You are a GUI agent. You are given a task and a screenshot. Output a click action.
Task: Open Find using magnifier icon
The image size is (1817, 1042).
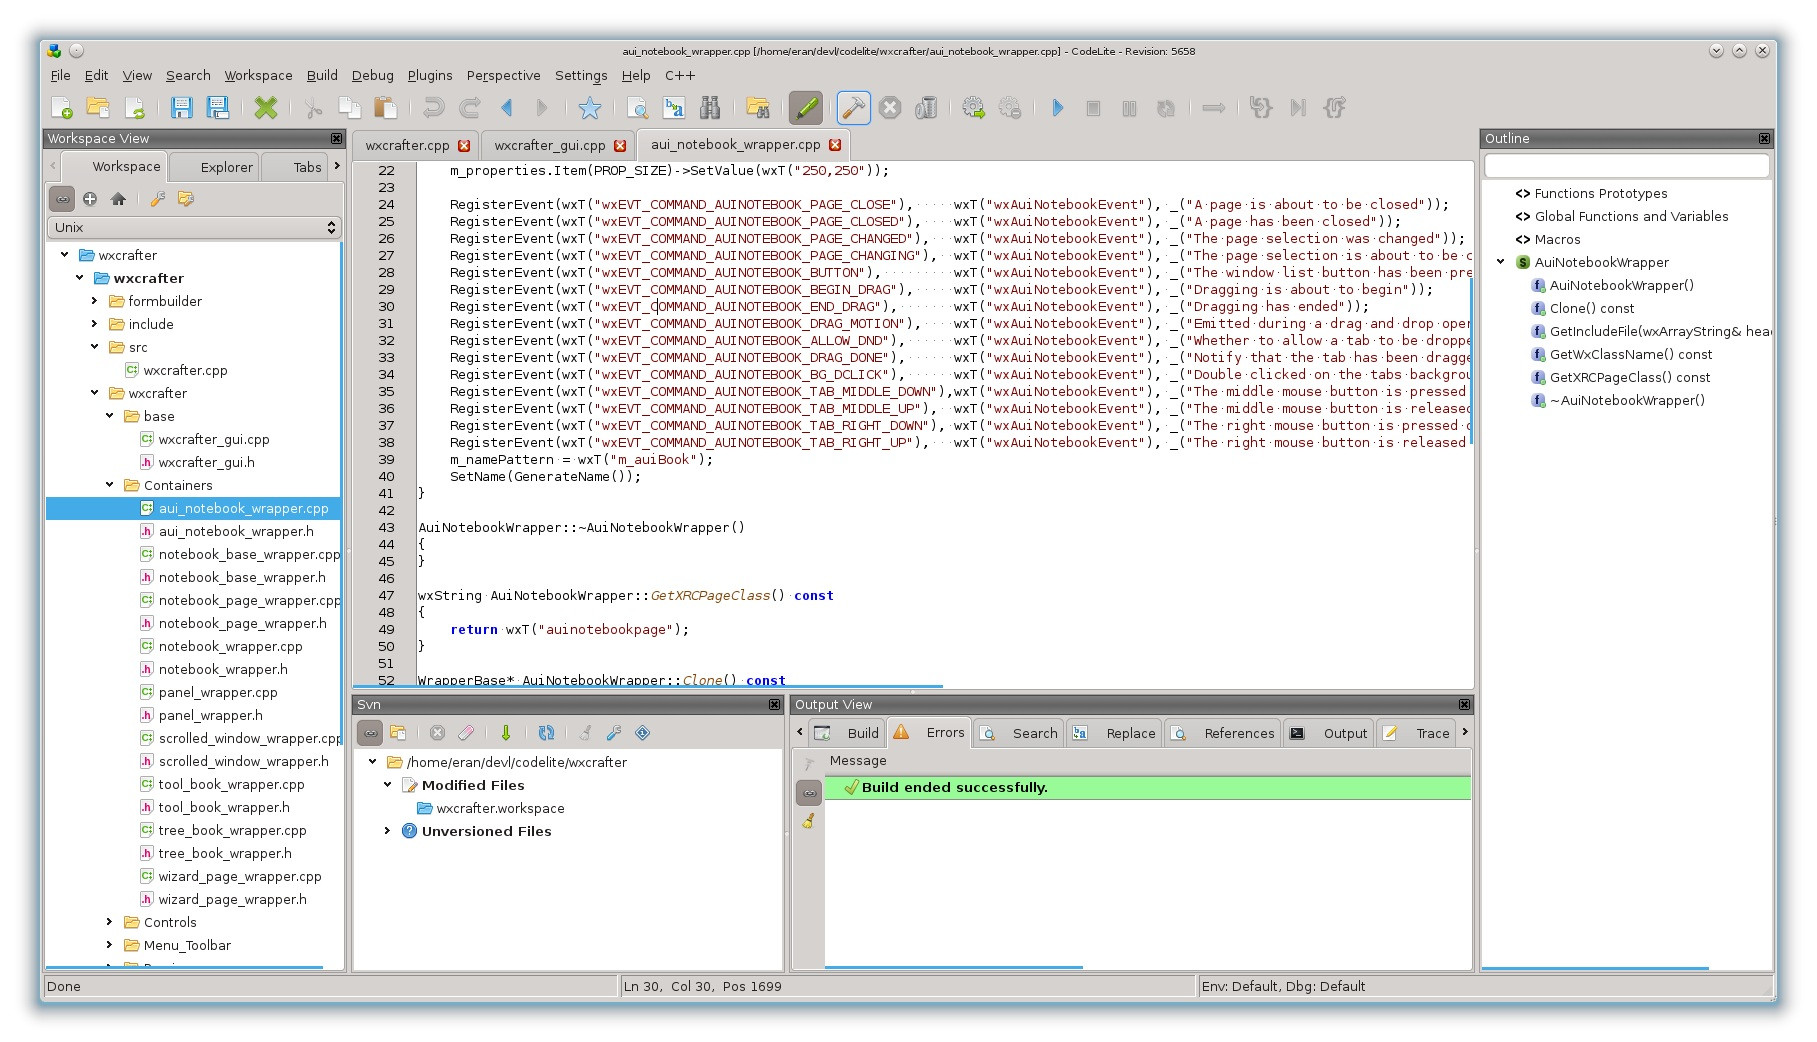click(x=637, y=108)
